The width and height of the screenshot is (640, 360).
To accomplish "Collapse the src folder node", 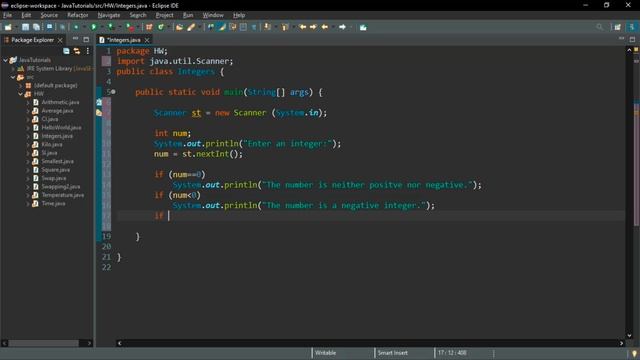I will [x=13, y=77].
